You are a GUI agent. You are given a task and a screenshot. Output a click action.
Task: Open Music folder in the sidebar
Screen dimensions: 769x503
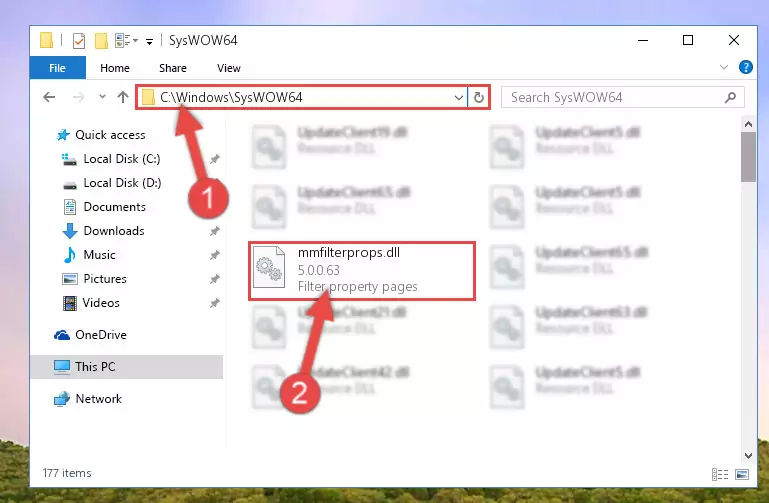pyautogui.click(x=100, y=255)
